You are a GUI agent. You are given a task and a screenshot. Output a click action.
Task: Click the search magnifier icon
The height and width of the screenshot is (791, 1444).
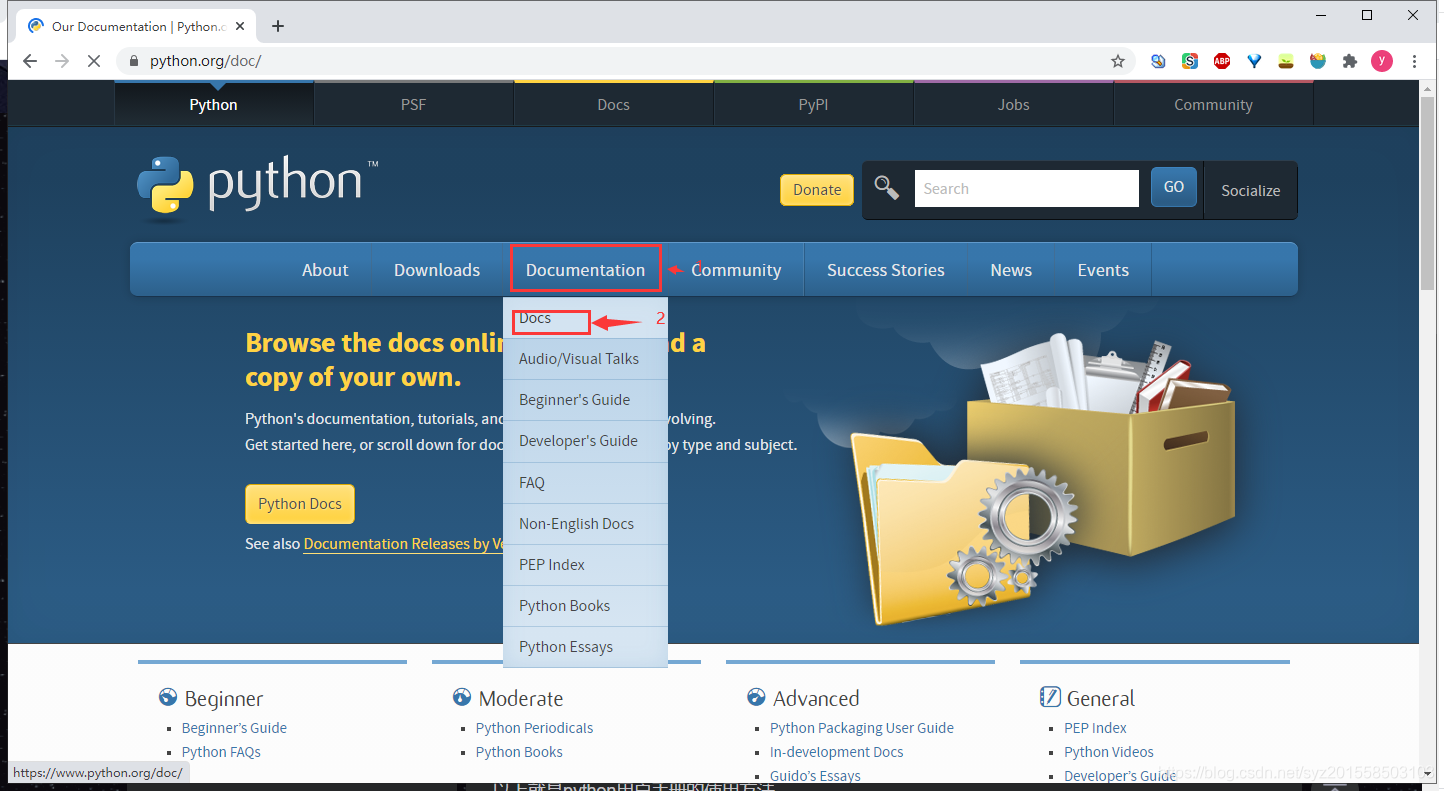[886, 187]
